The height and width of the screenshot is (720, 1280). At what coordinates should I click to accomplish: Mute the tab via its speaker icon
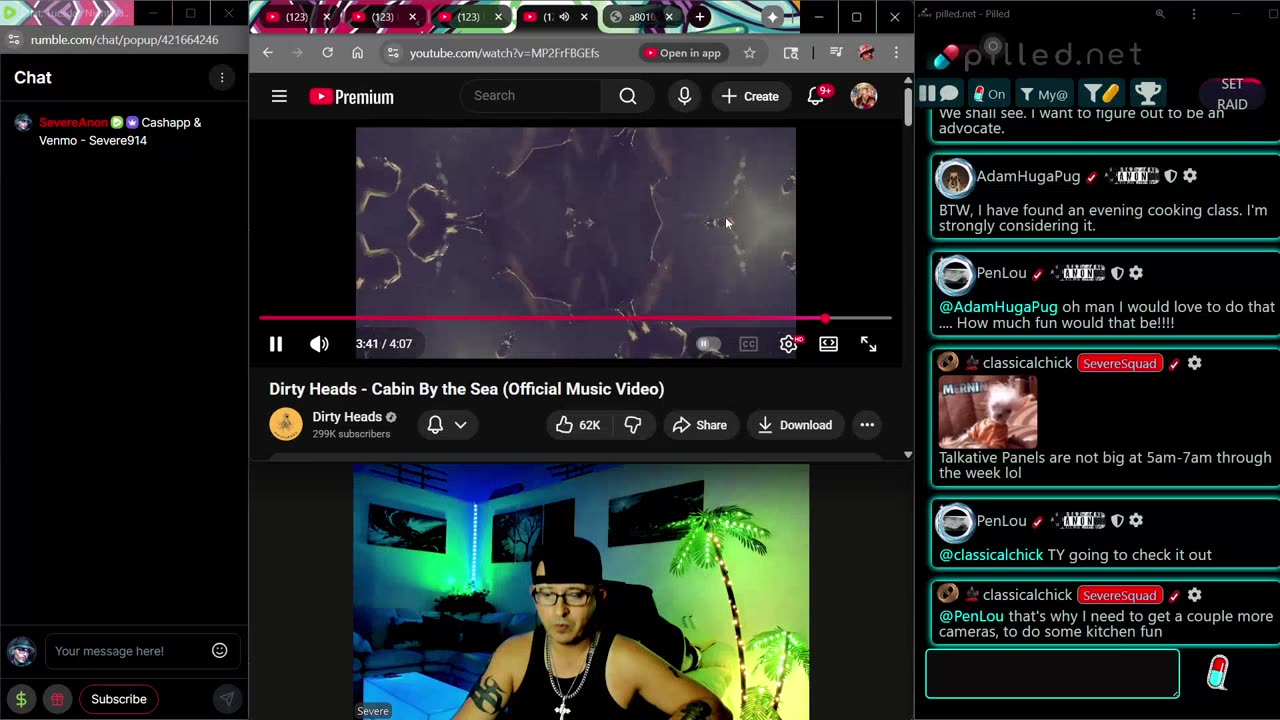point(564,17)
